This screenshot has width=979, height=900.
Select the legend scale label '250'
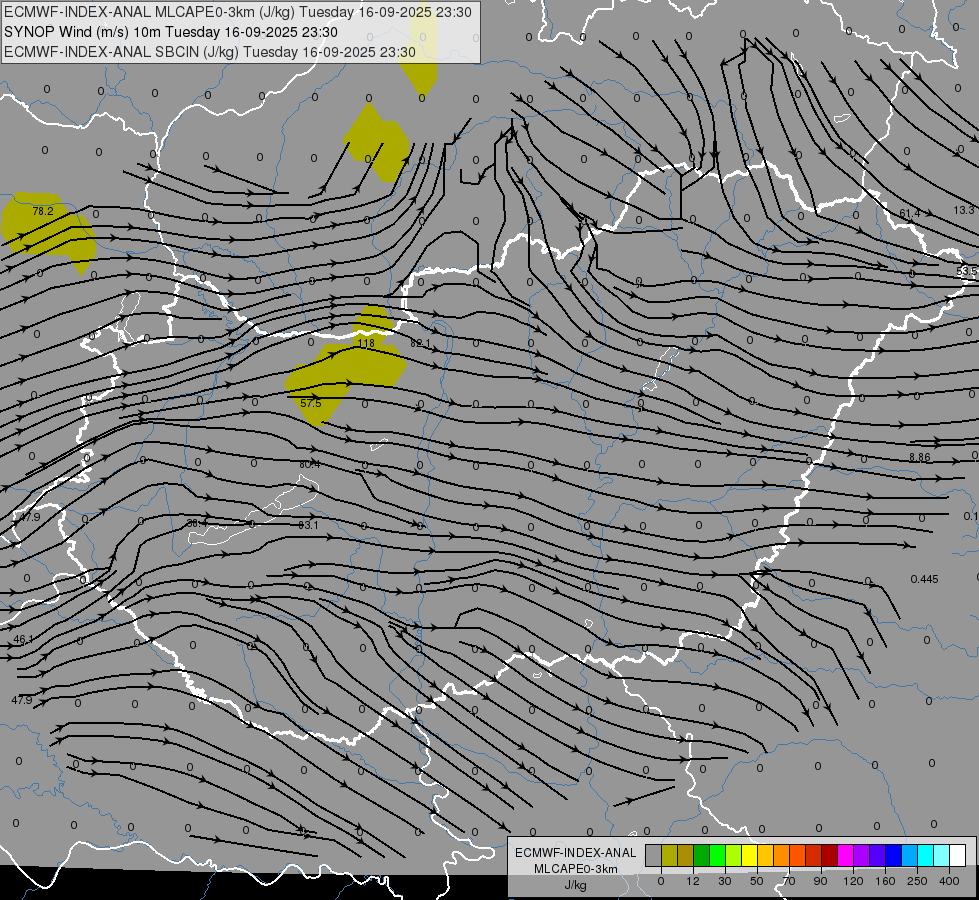[917, 881]
